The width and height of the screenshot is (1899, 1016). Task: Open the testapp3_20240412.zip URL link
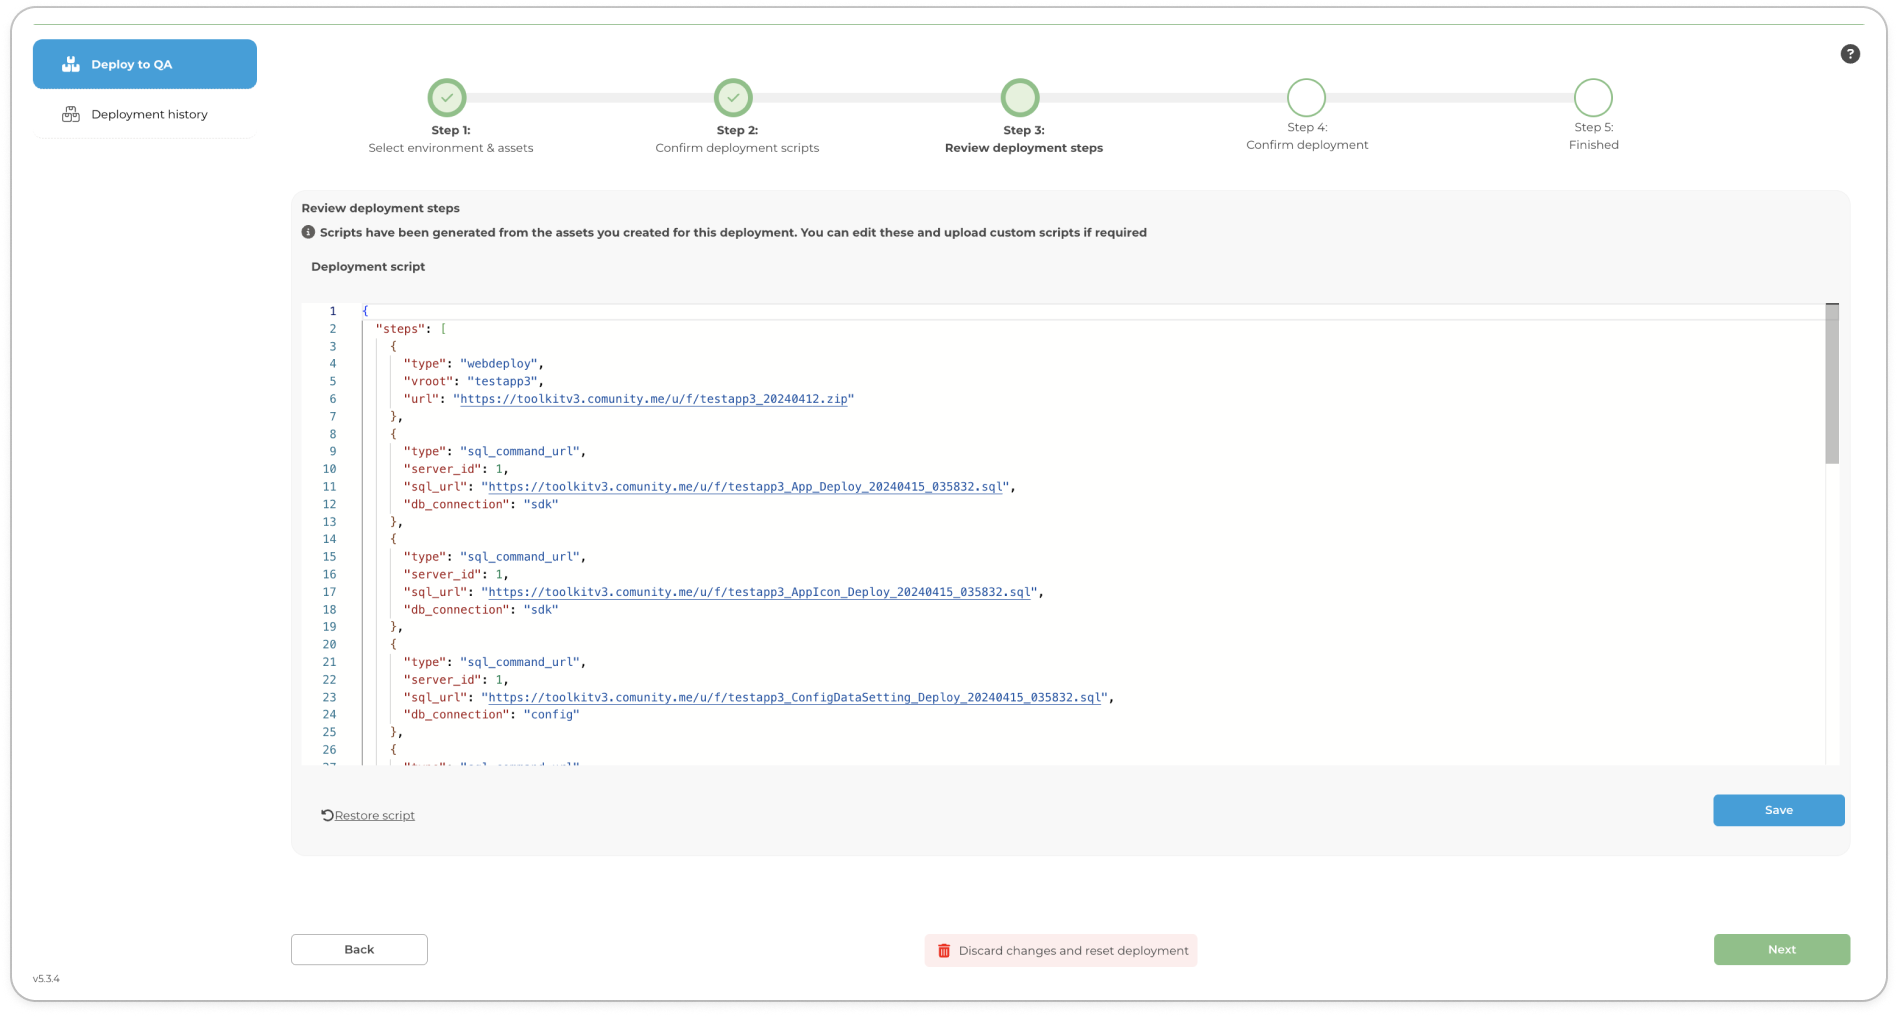coord(653,399)
